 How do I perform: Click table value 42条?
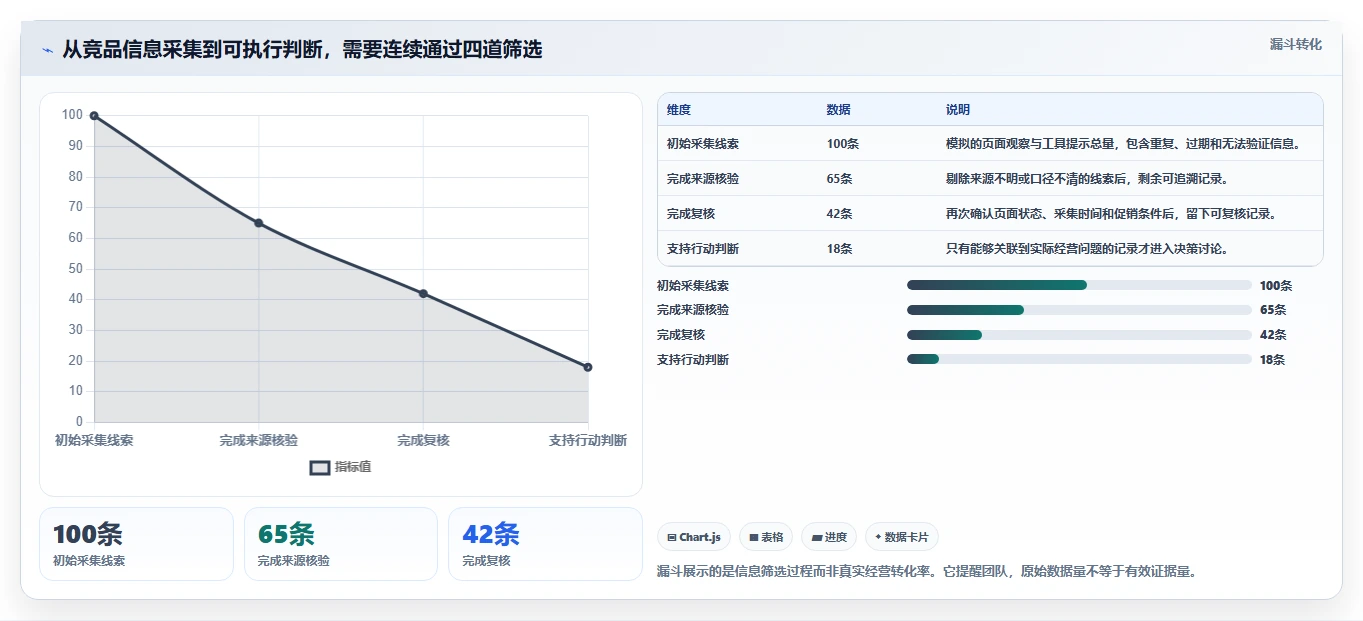click(x=840, y=214)
